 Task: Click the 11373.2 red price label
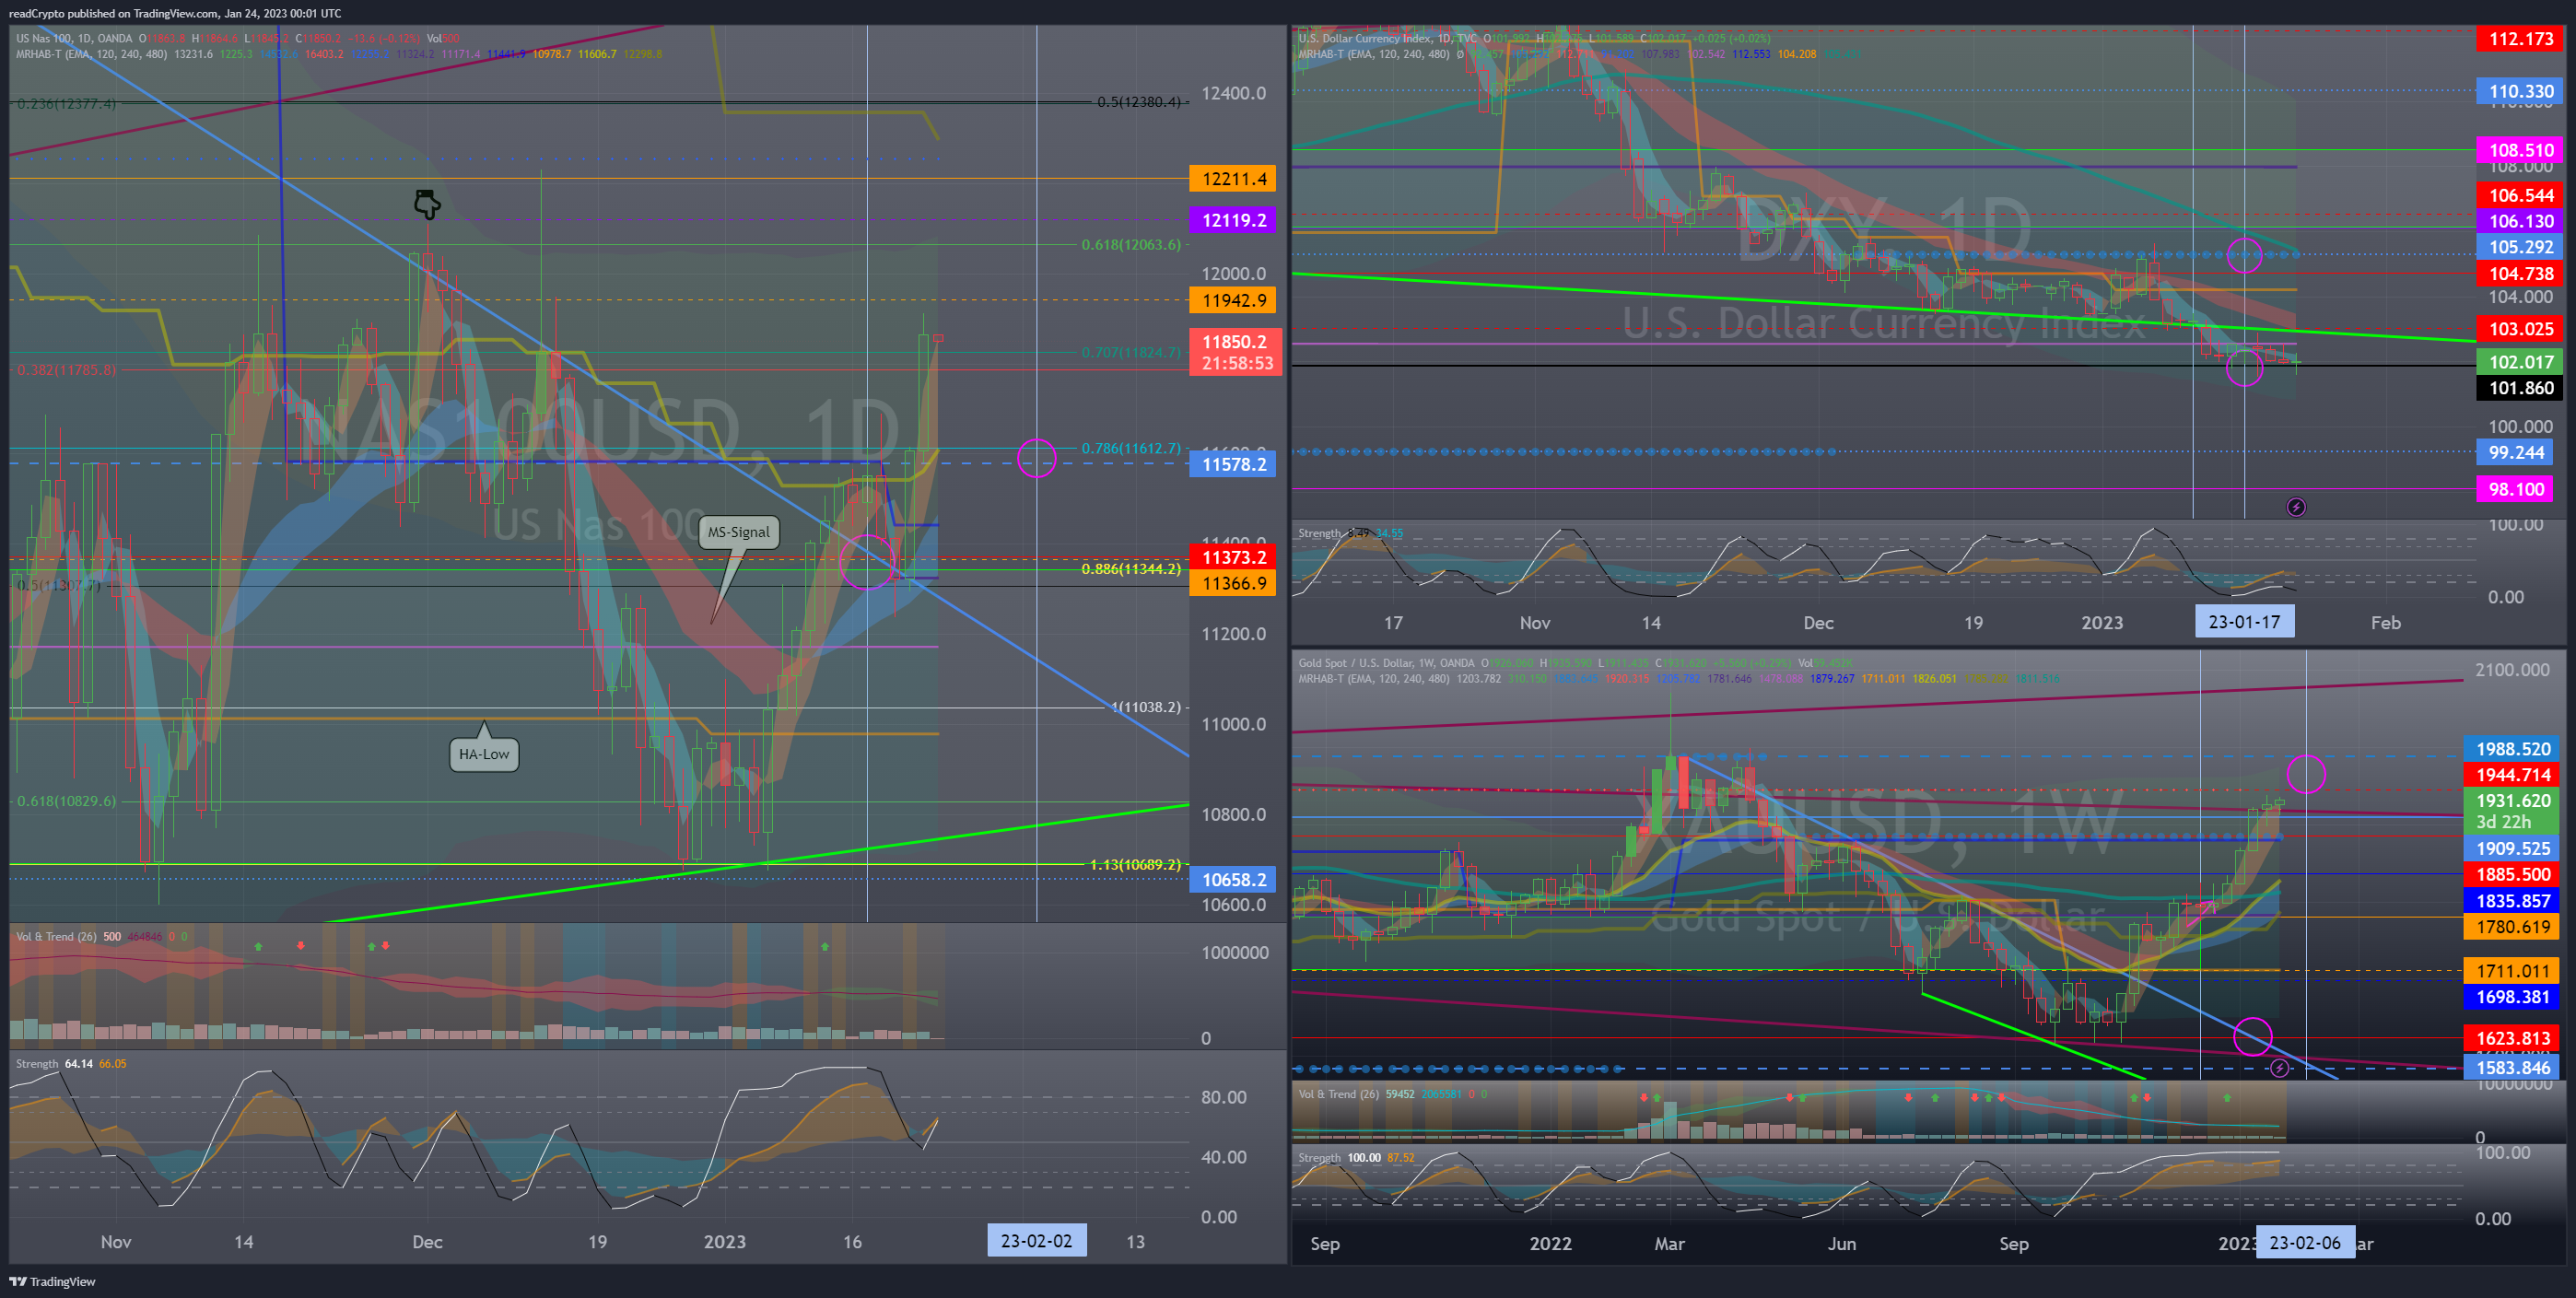tap(1233, 557)
